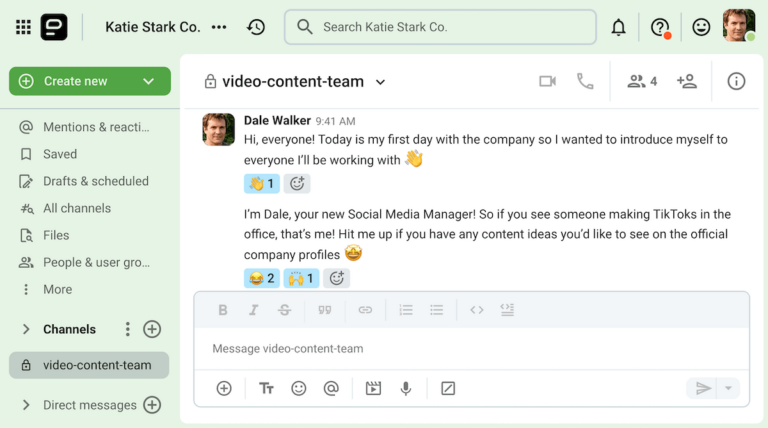Click the Search Katie Stark Co. box
The height and width of the screenshot is (428, 768).
440,27
